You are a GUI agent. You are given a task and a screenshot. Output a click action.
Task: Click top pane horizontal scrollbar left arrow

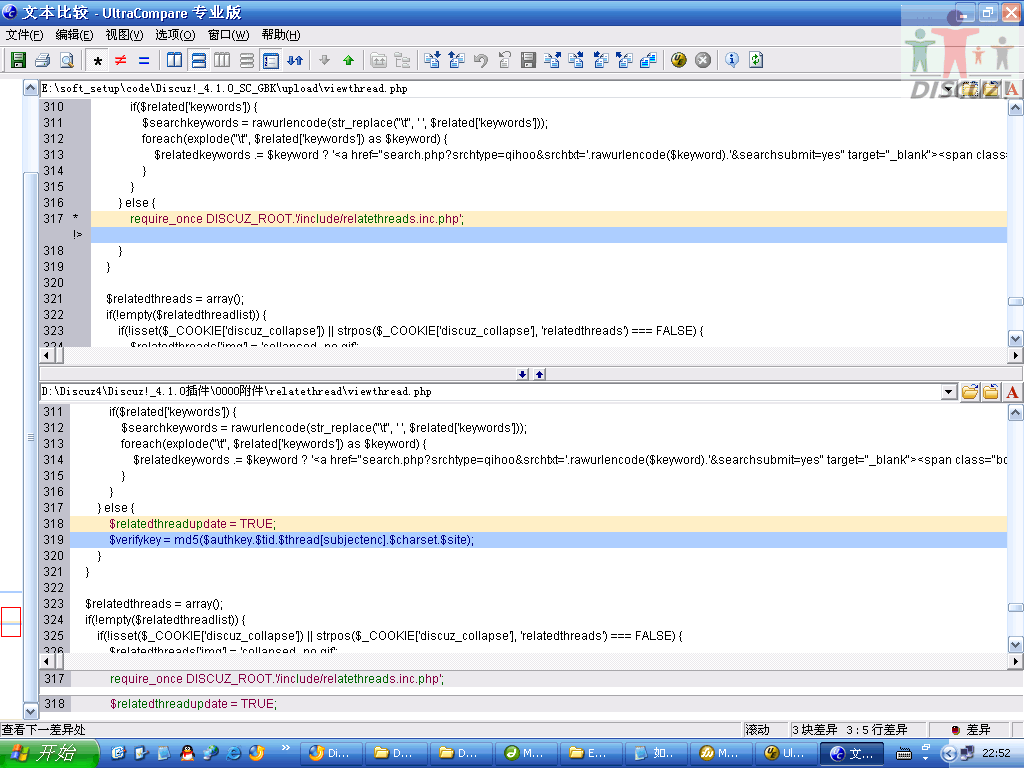46,355
